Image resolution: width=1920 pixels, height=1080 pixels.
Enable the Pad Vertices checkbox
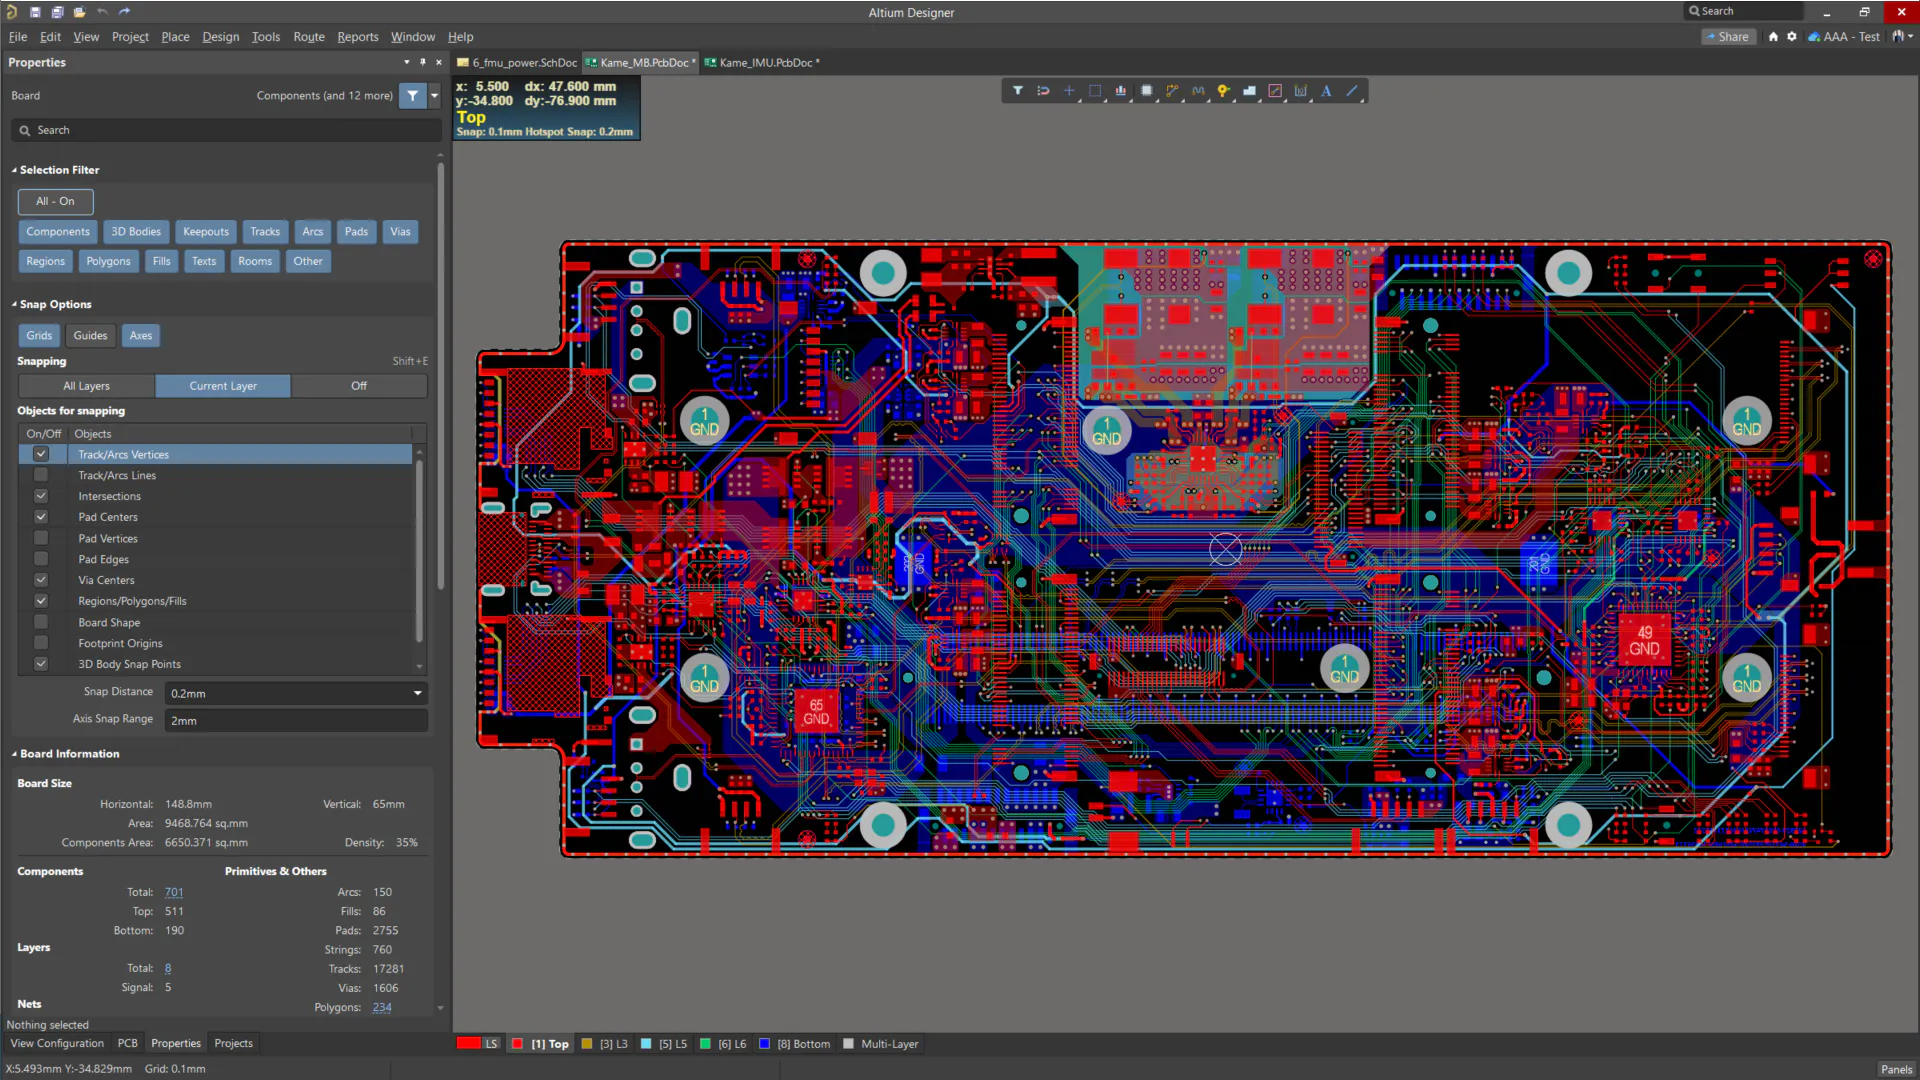41,538
